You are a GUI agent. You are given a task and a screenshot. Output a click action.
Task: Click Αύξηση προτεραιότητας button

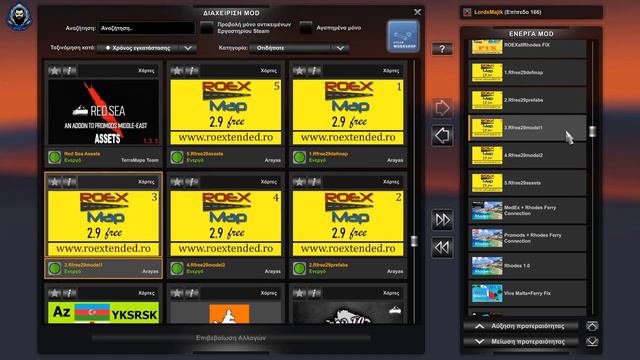point(521,326)
